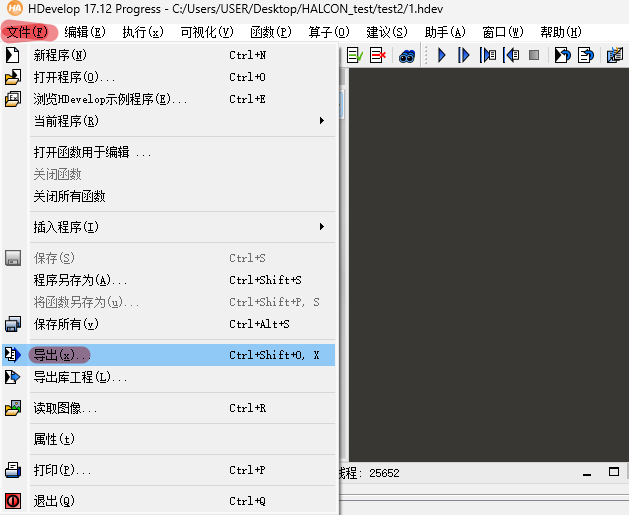Click the read image icon
The height and width of the screenshot is (515, 629).
pyautogui.click(x=13, y=408)
